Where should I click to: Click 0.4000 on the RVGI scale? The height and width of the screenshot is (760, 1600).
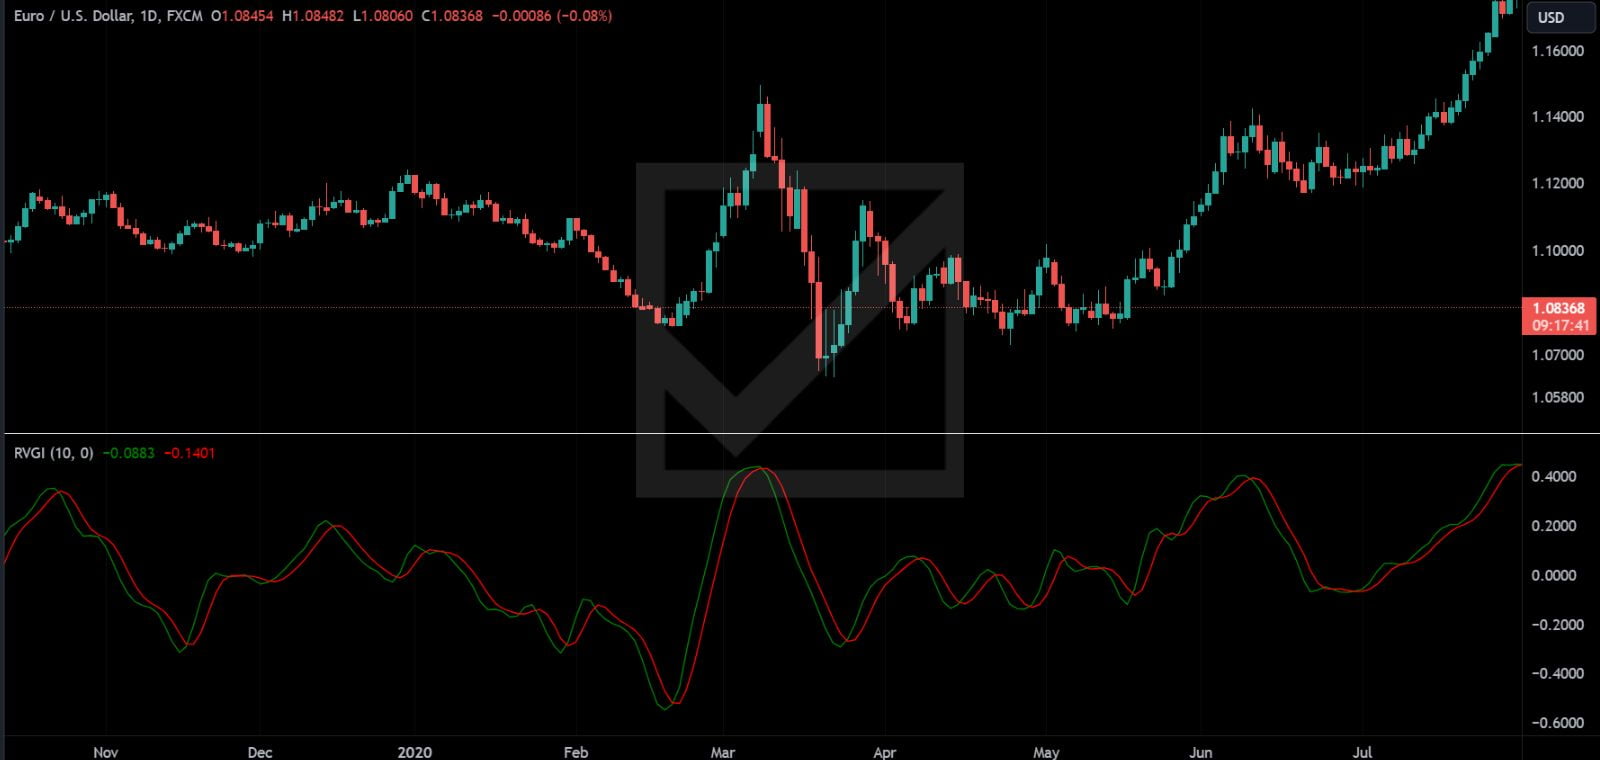[1554, 477]
